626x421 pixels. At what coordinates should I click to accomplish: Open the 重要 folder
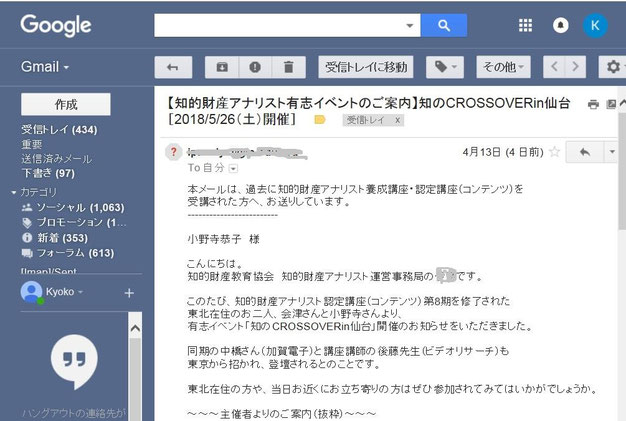pos(32,144)
